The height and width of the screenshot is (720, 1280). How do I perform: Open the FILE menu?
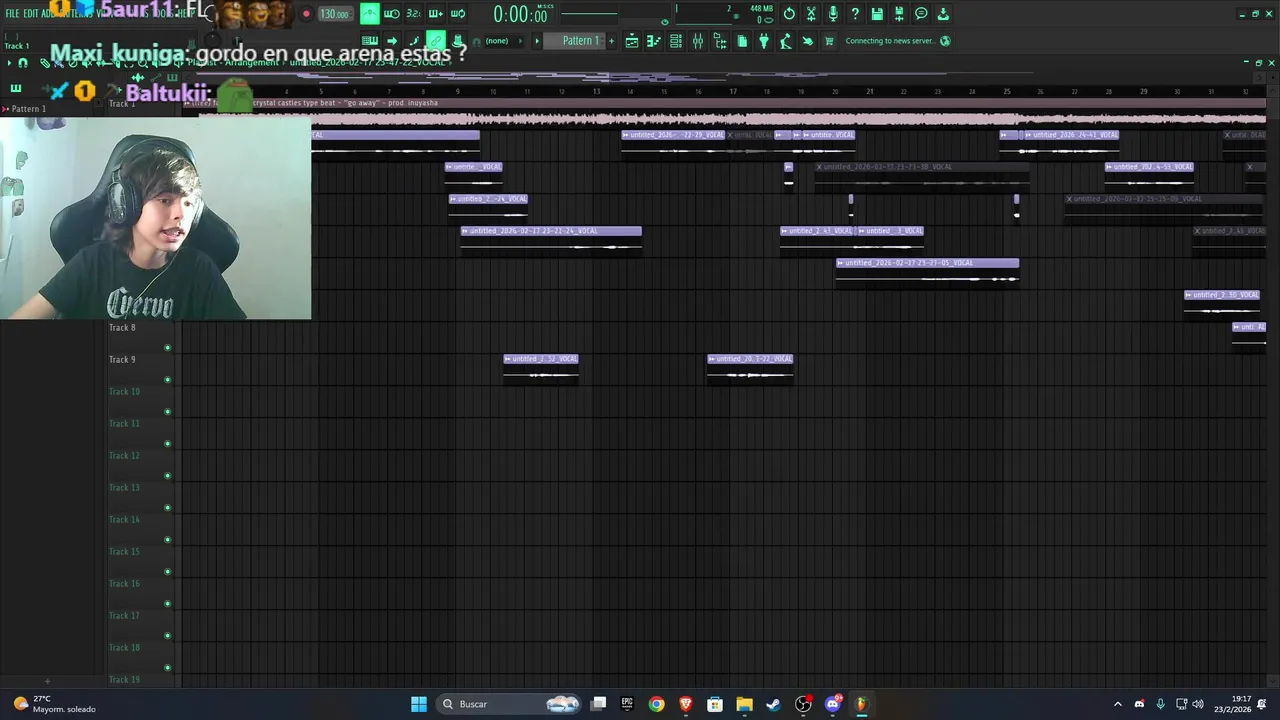[x=12, y=14]
